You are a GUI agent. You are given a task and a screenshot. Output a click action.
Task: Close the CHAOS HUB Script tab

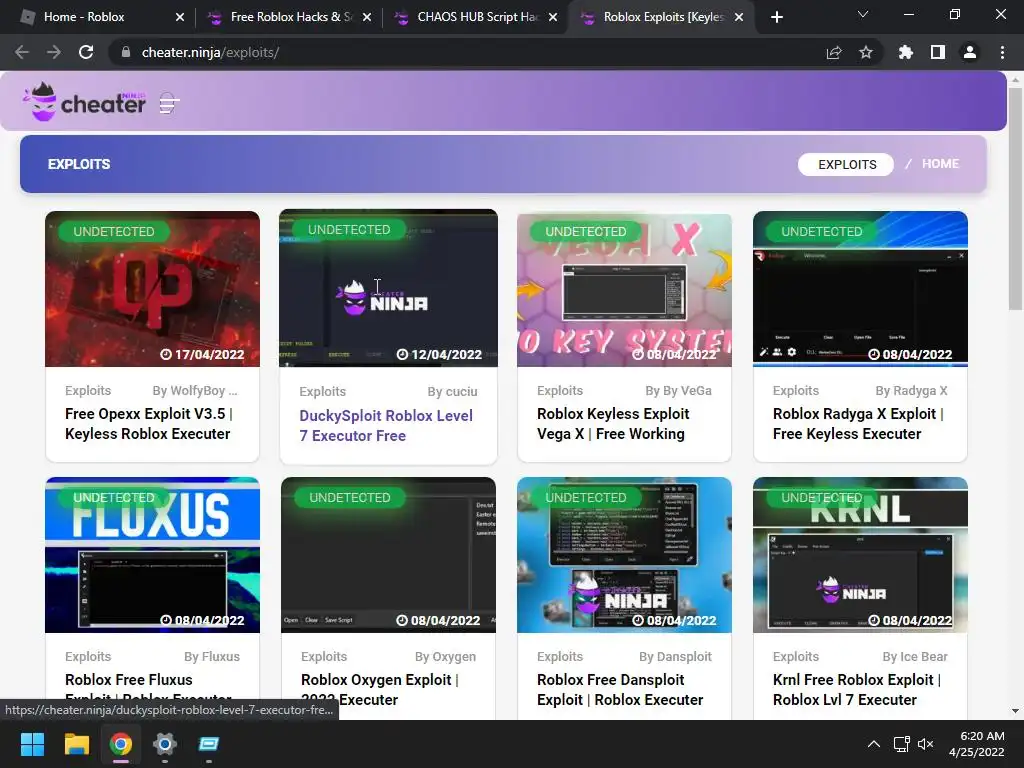click(x=553, y=17)
